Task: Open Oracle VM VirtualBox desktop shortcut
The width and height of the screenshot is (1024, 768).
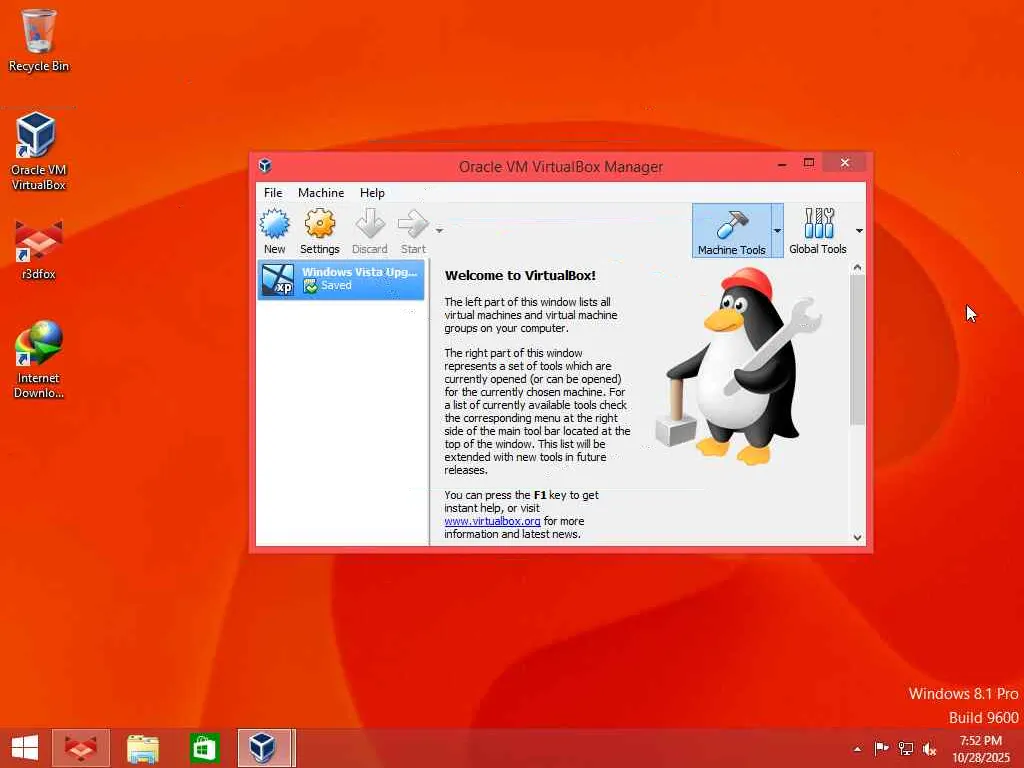Action: click(x=37, y=152)
